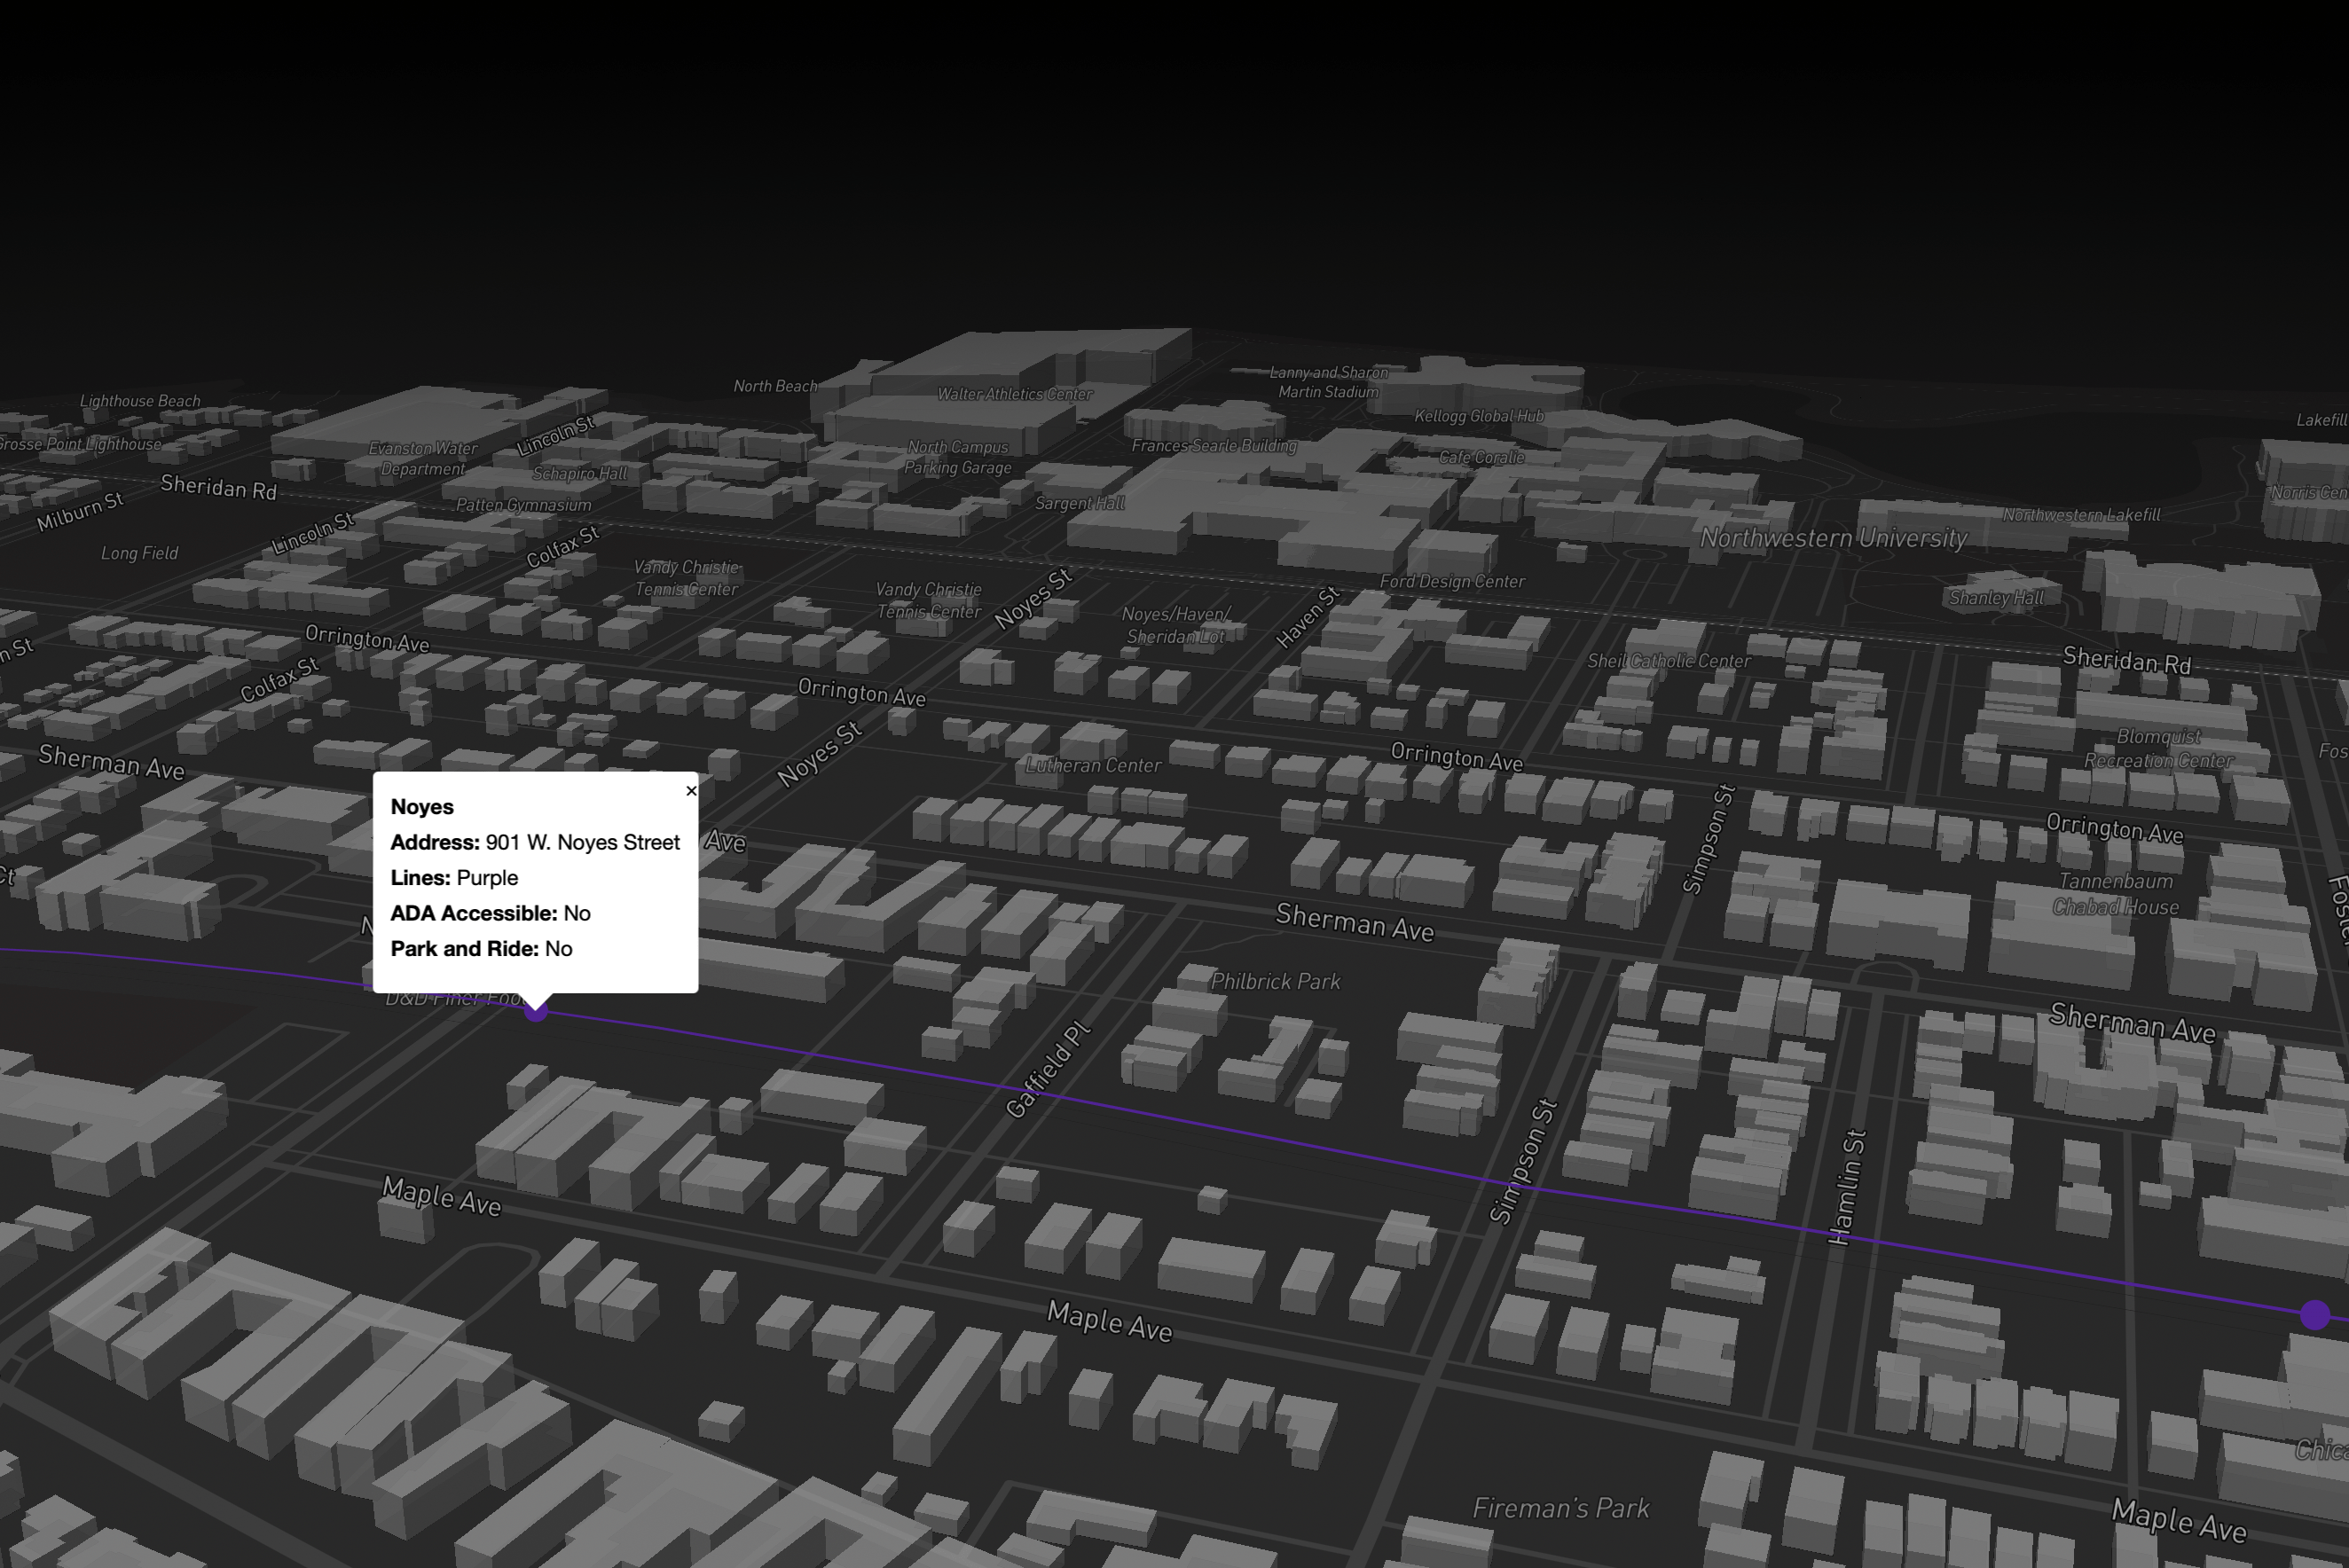The height and width of the screenshot is (1568, 2349).
Task: Click the purple station marker near Maple Ave
Action: tap(2314, 1315)
